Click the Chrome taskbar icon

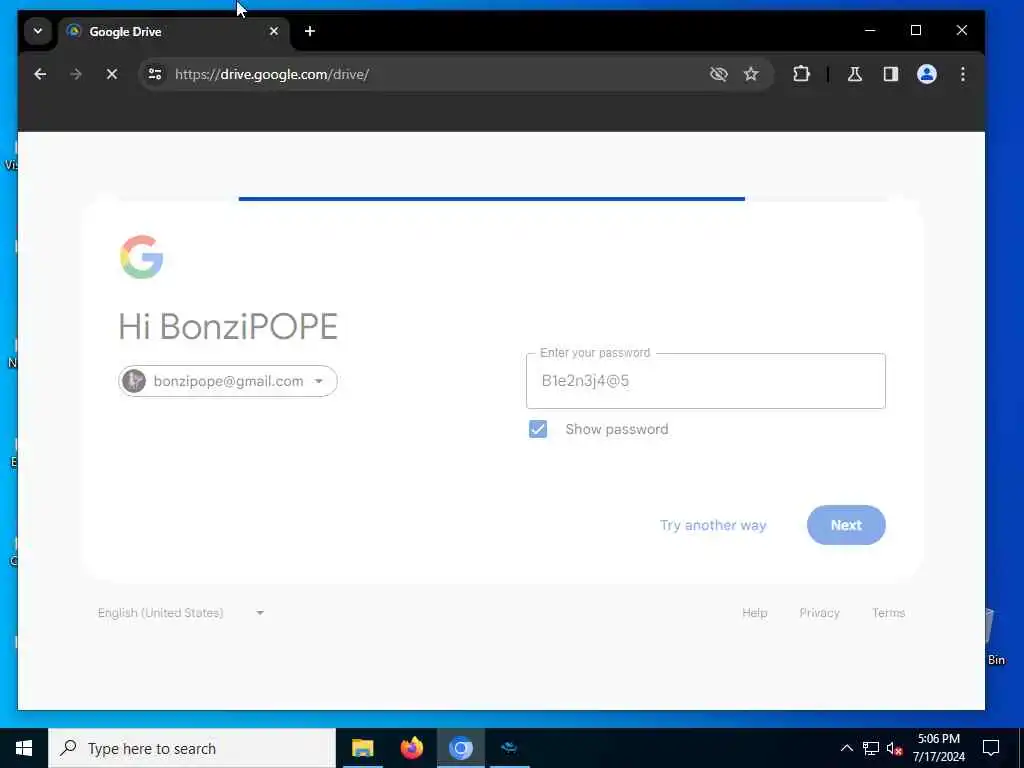coord(460,748)
